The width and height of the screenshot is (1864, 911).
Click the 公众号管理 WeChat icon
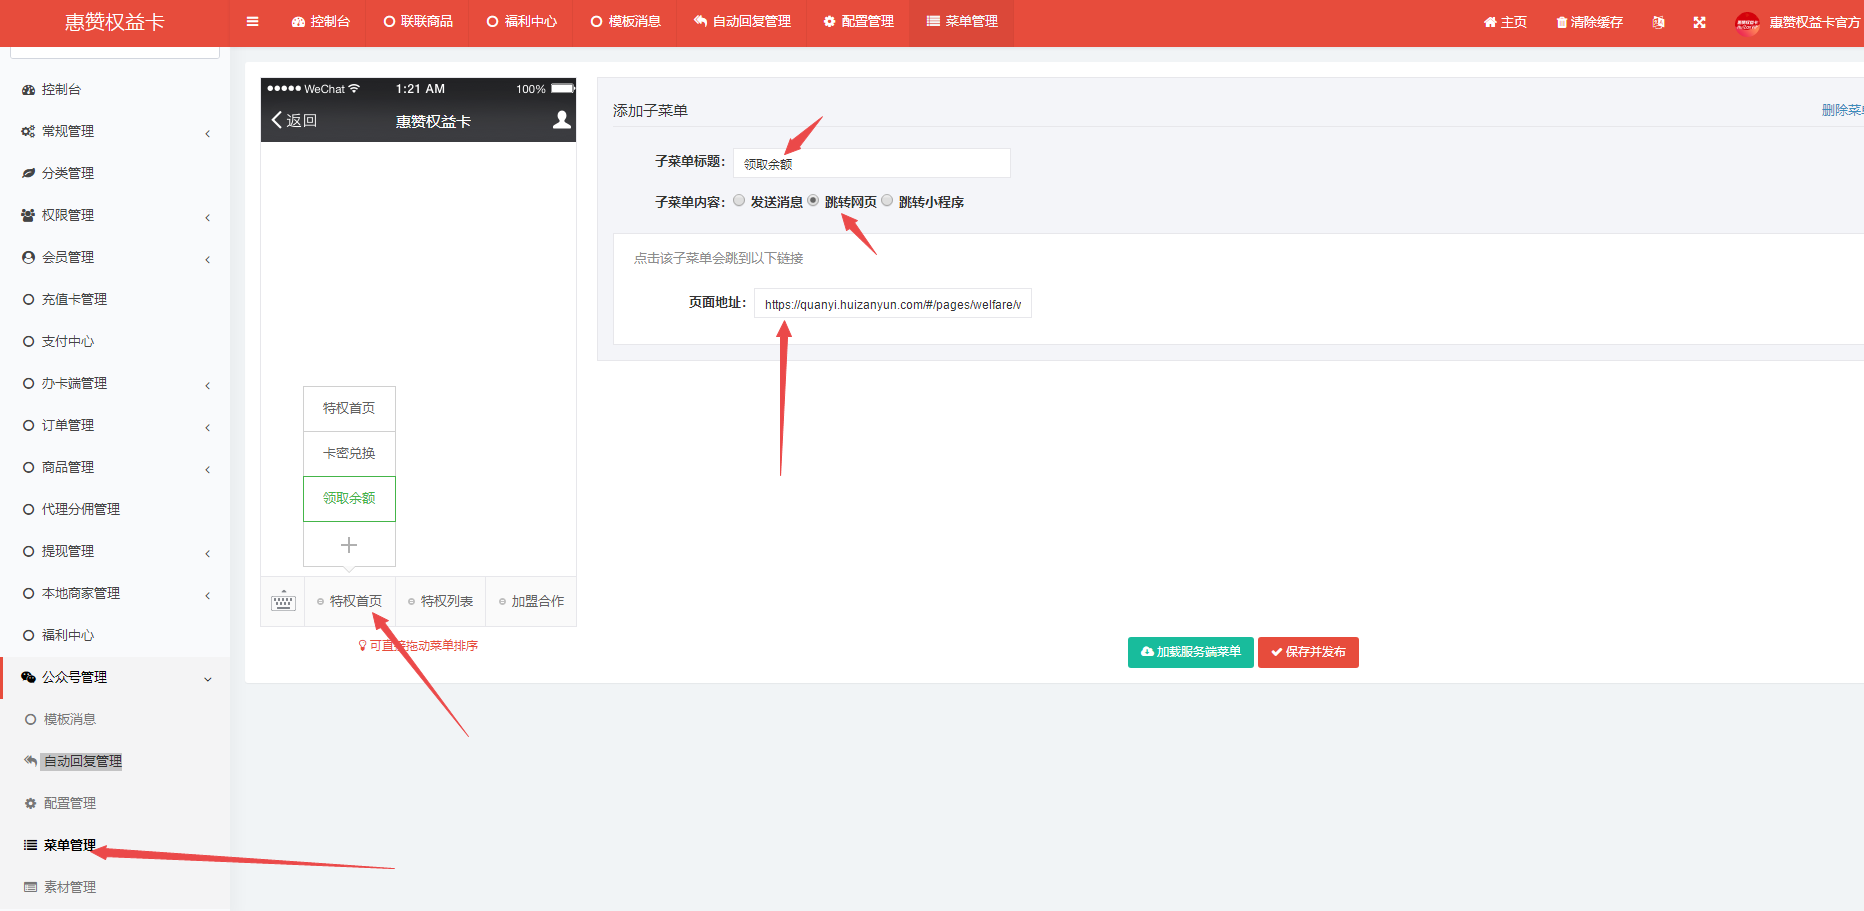(28, 677)
